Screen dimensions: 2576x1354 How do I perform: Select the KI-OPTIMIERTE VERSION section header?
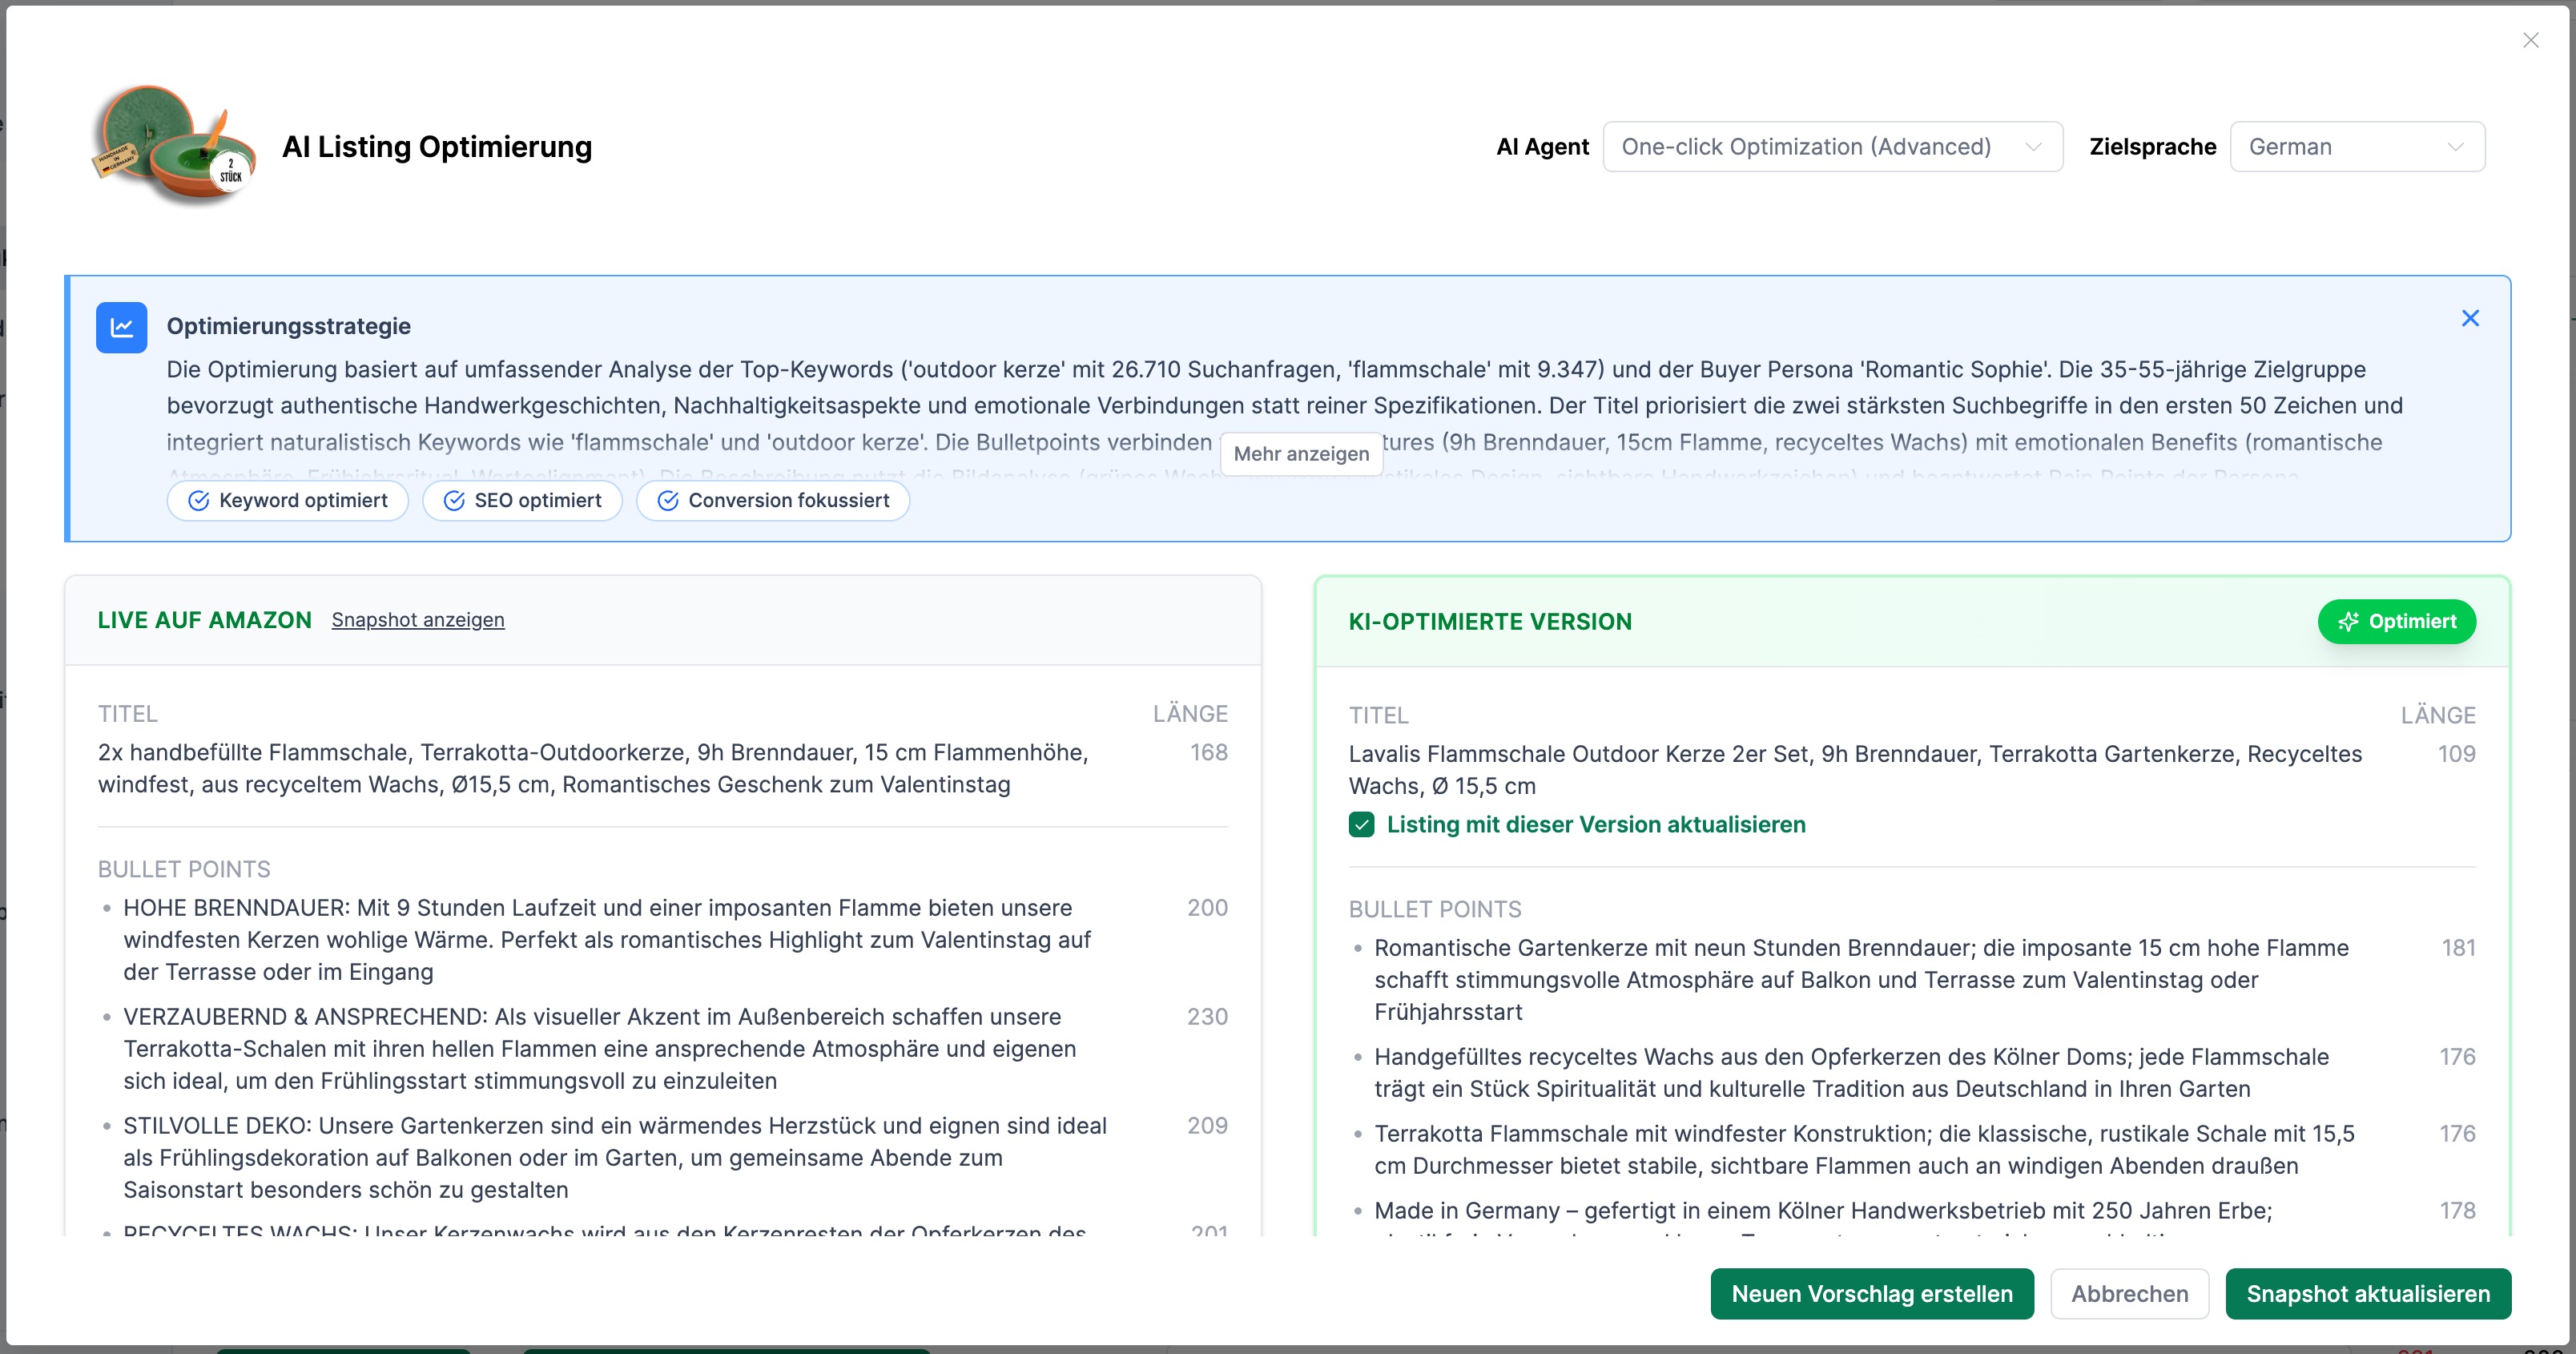(1489, 621)
